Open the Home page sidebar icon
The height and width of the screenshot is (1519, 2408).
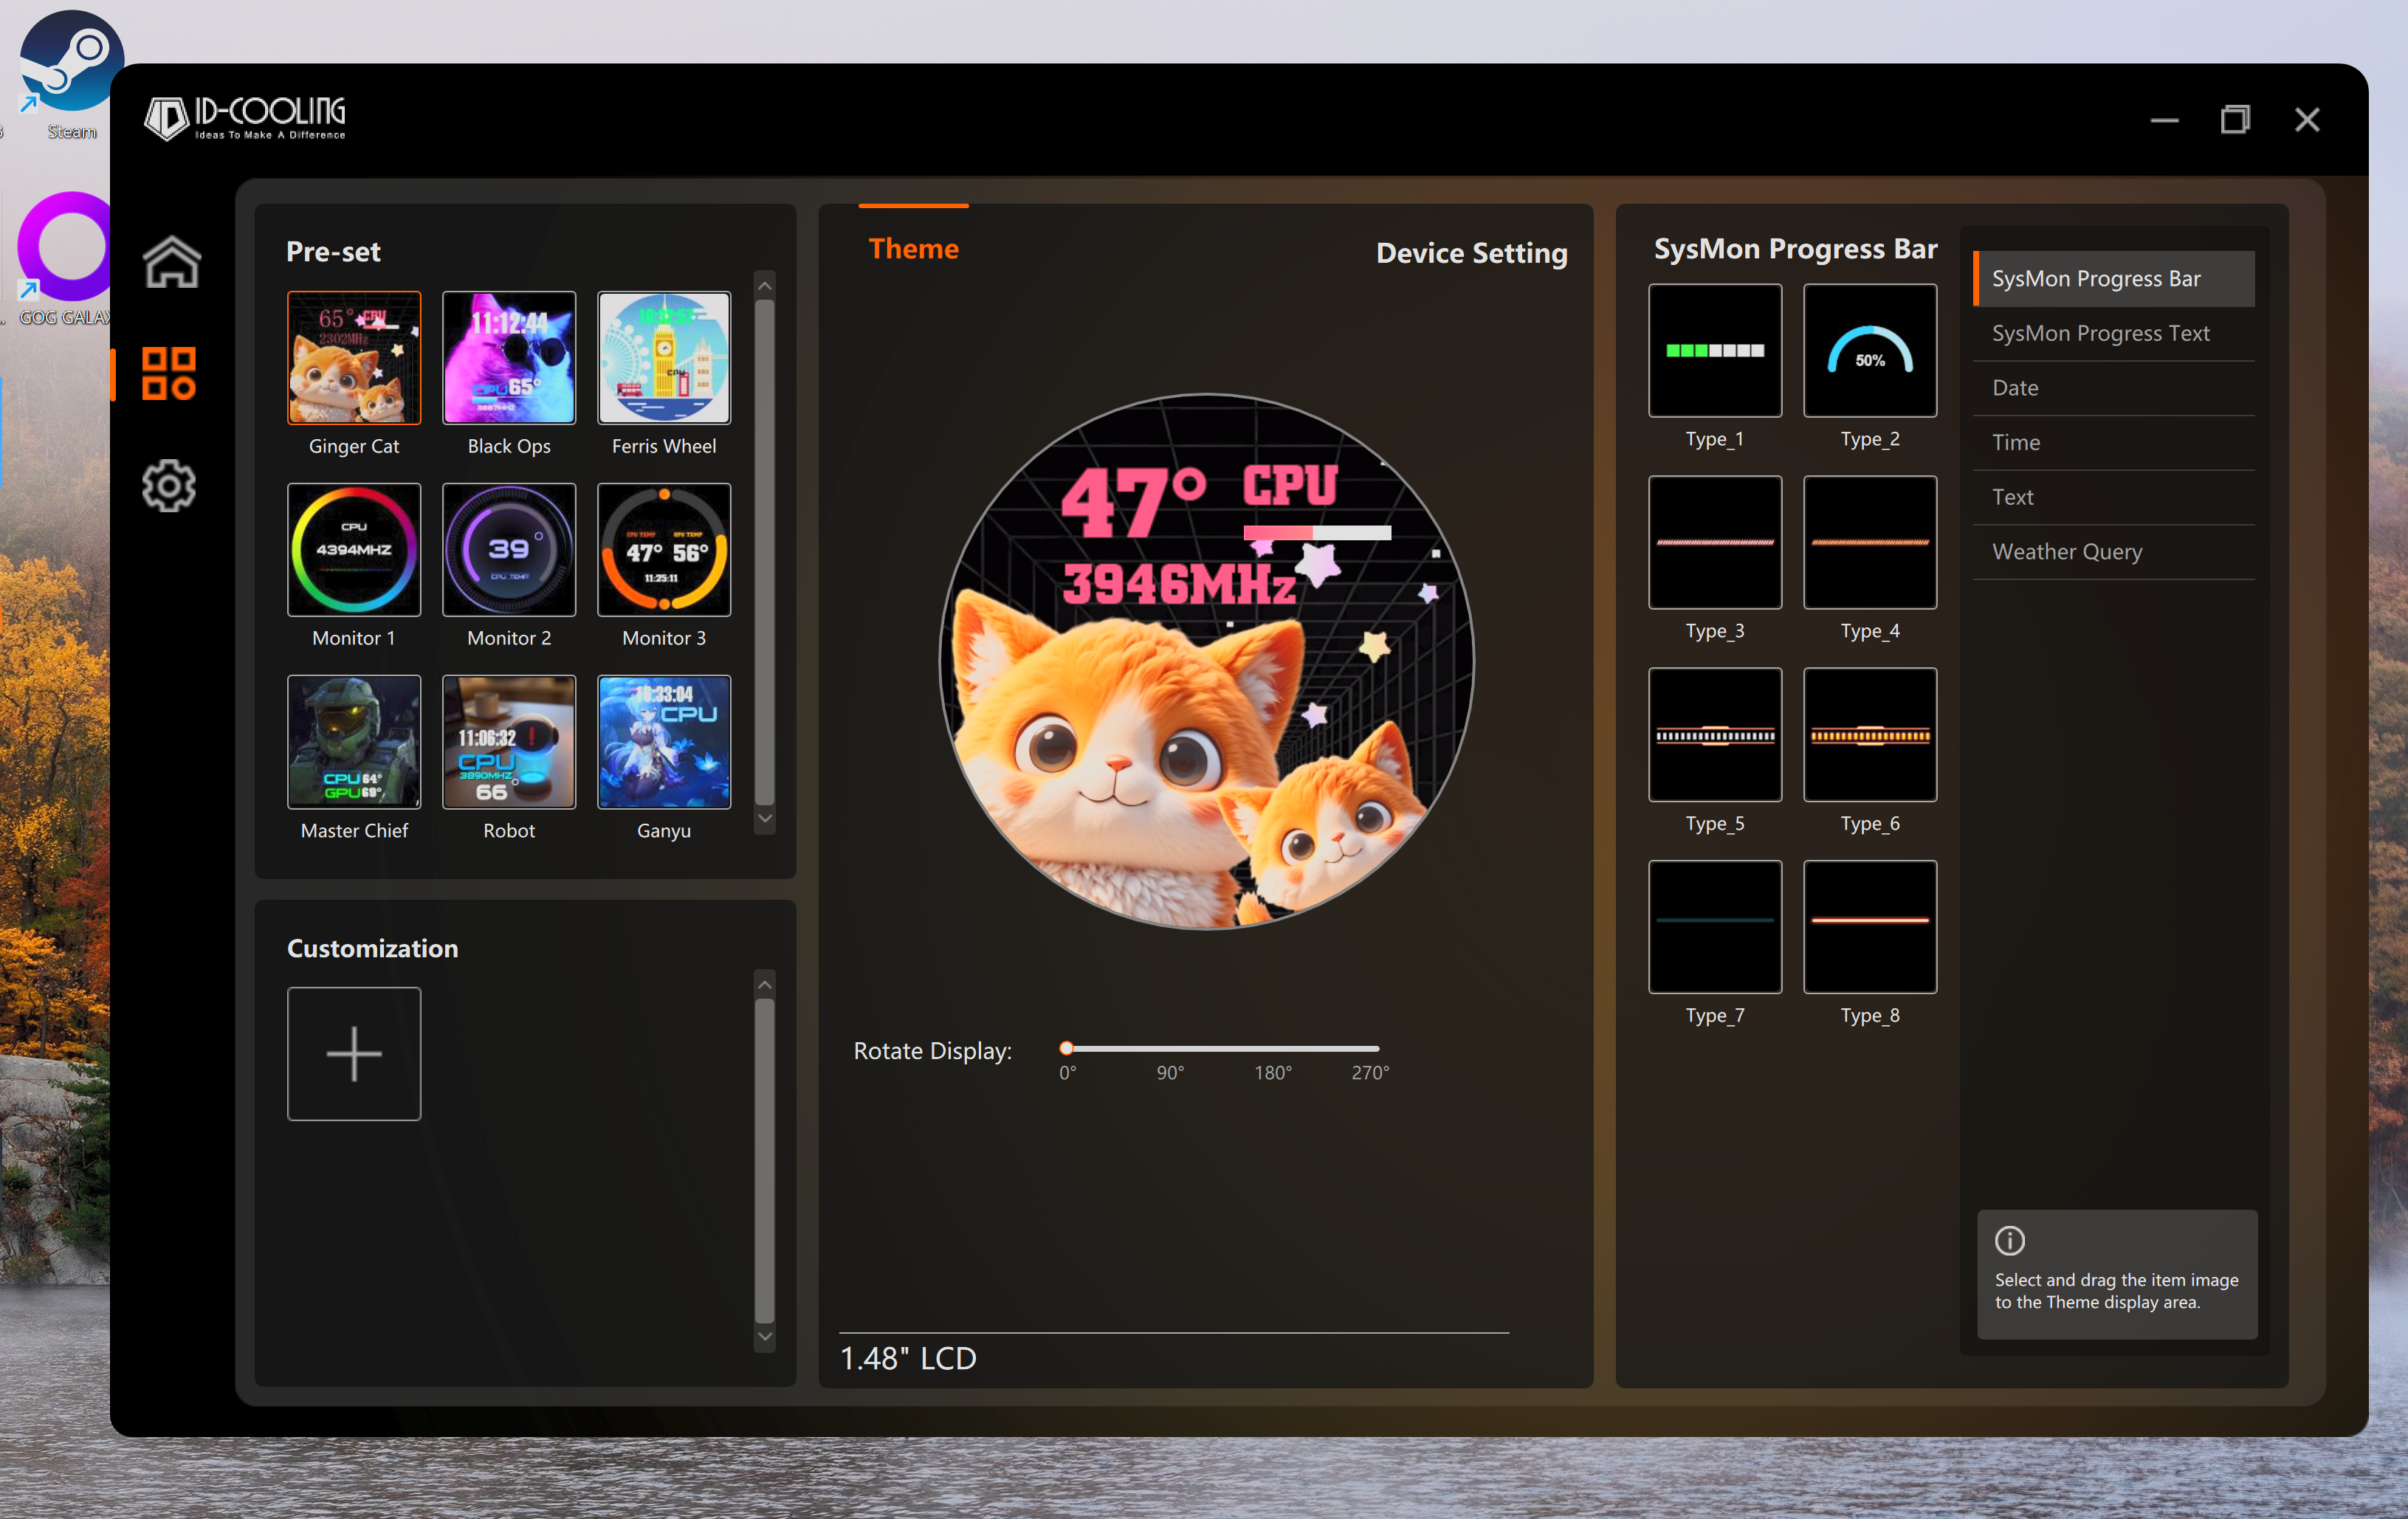(171, 263)
